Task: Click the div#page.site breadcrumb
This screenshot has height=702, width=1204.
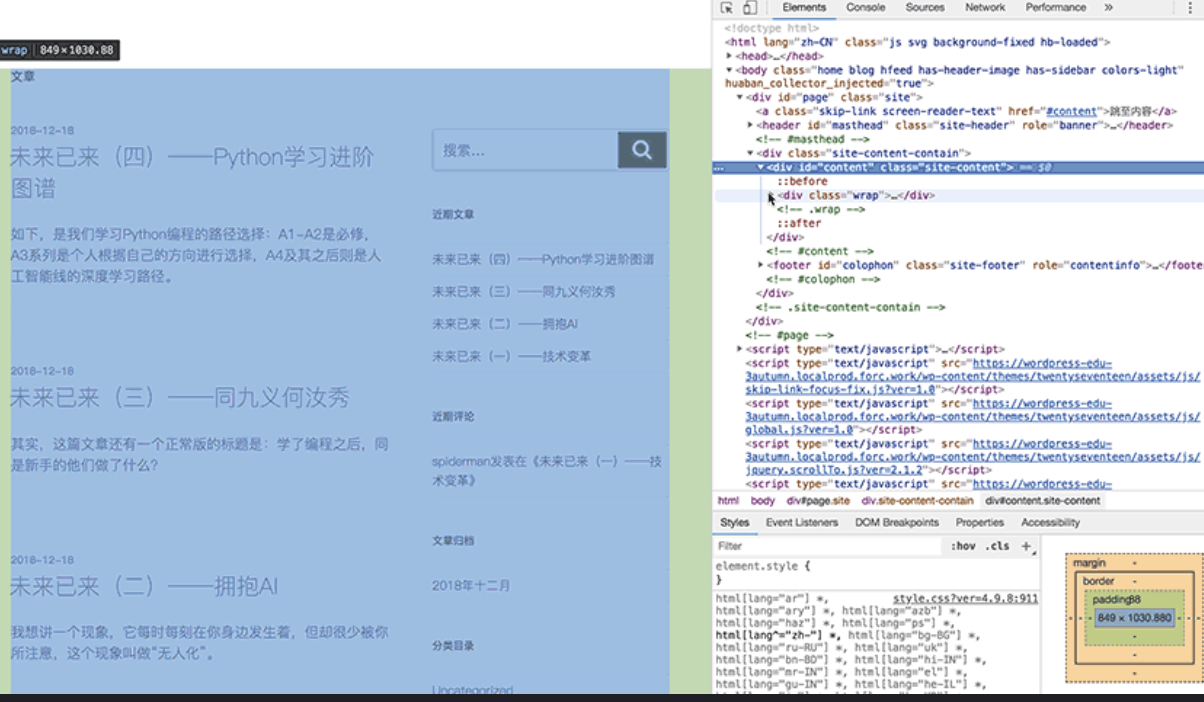Action: (x=818, y=500)
